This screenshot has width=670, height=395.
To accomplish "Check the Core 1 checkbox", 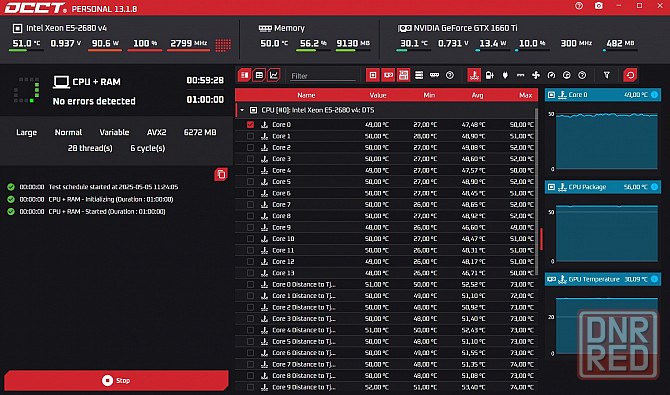I will click(x=250, y=136).
